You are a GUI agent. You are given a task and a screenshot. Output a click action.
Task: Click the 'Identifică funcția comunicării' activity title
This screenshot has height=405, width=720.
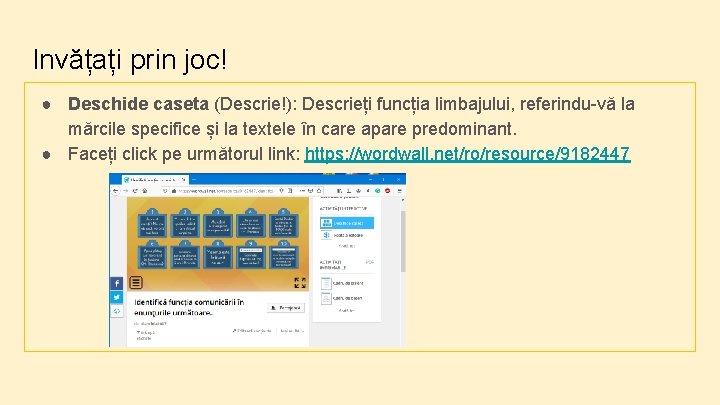coord(189,307)
